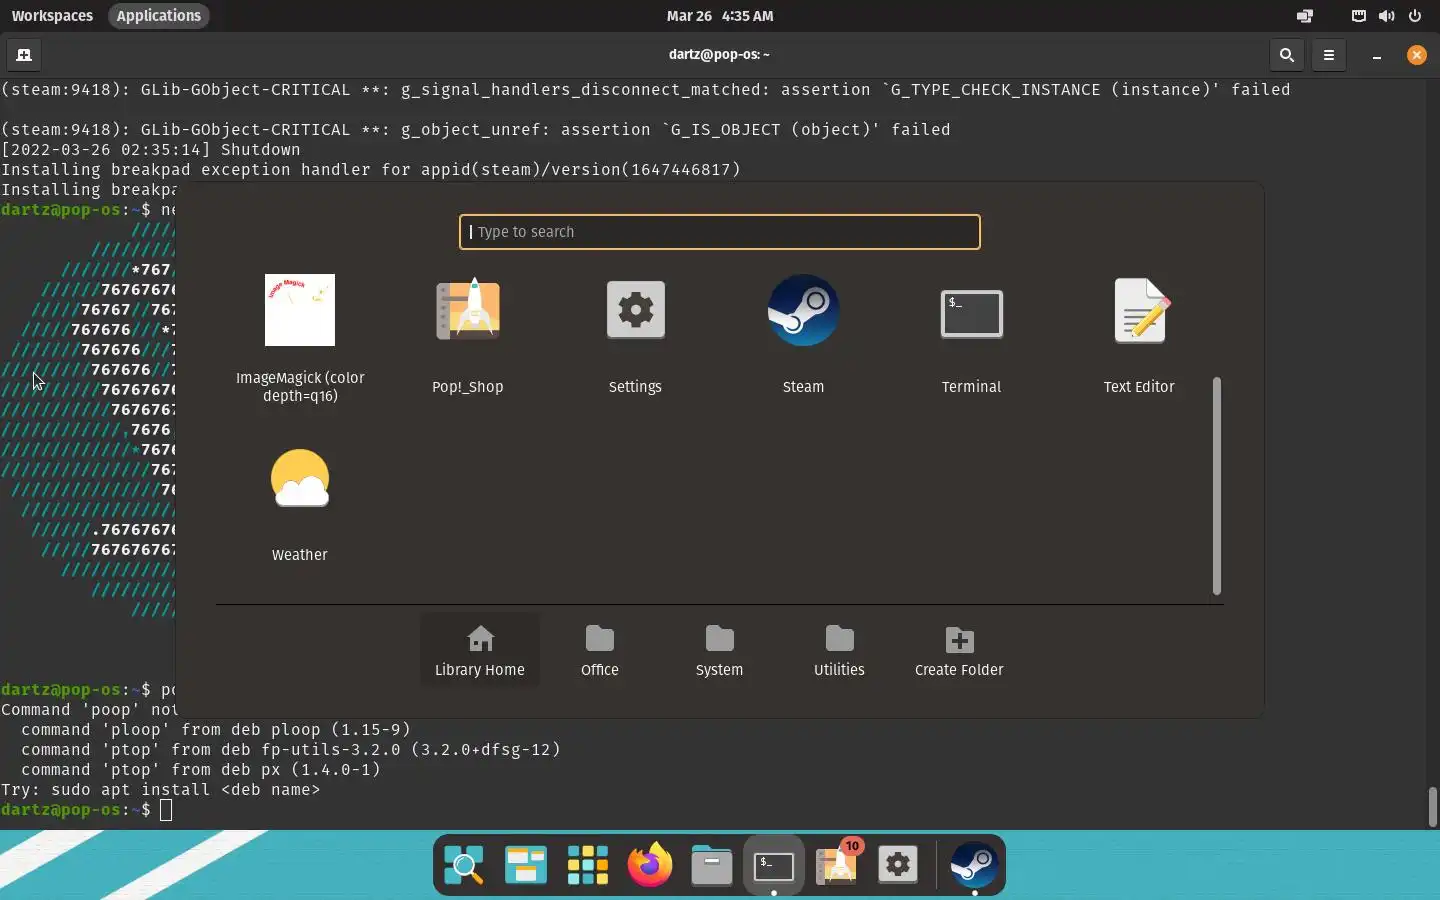Viewport: 1440px width, 900px height.
Task: Click the terminal window vertical scrollbar
Action: pos(1432,807)
